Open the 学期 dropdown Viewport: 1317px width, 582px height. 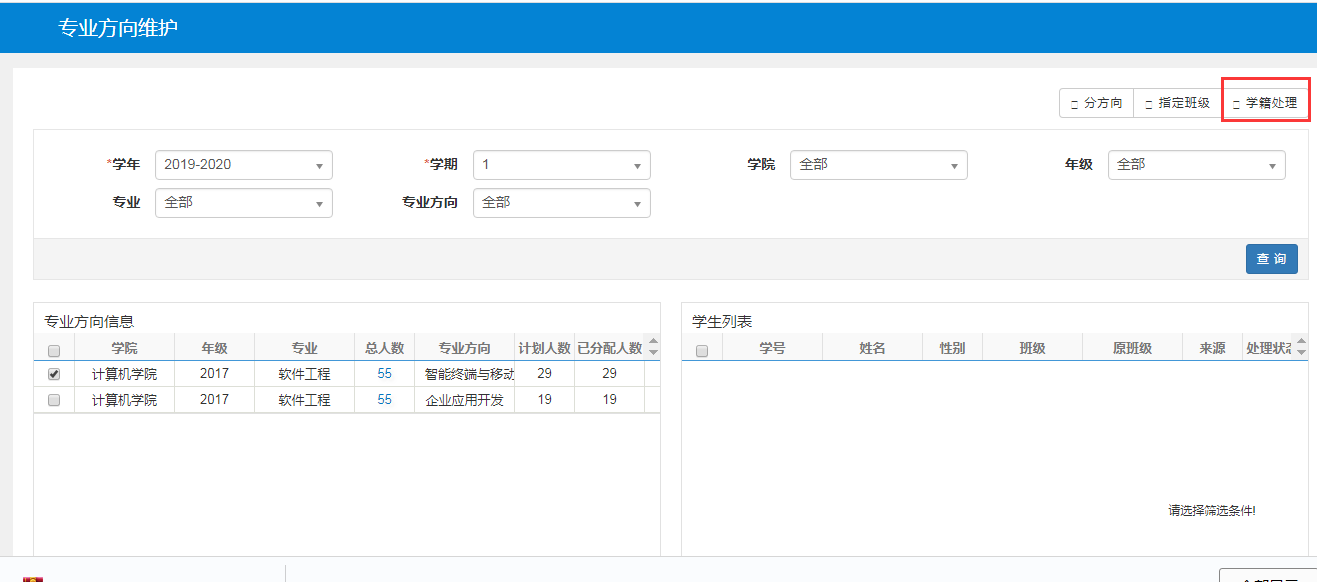click(561, 165)
